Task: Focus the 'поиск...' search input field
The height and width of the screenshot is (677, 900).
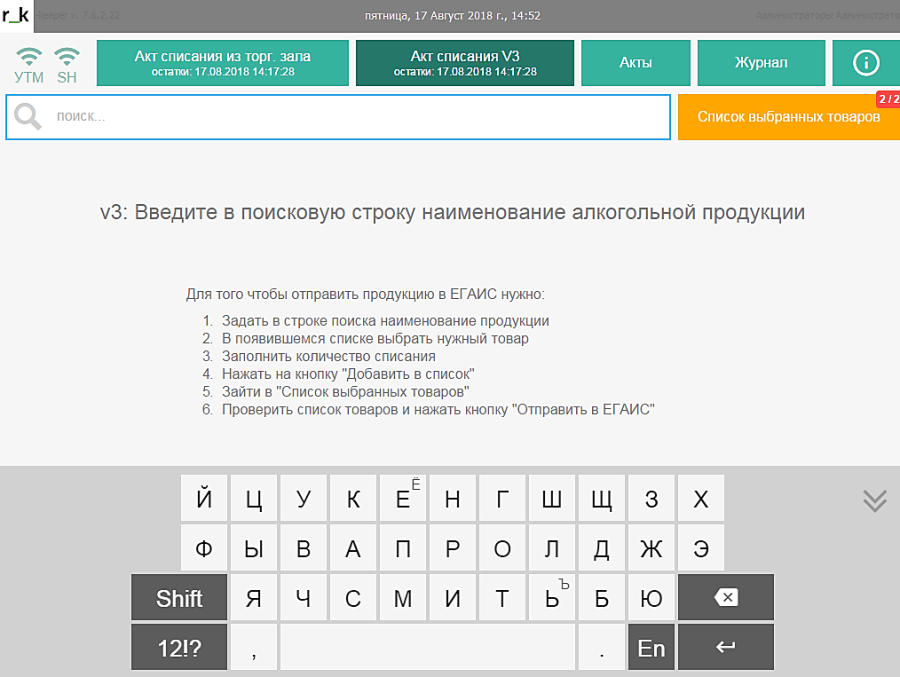Action: click(x=360, y=117)
